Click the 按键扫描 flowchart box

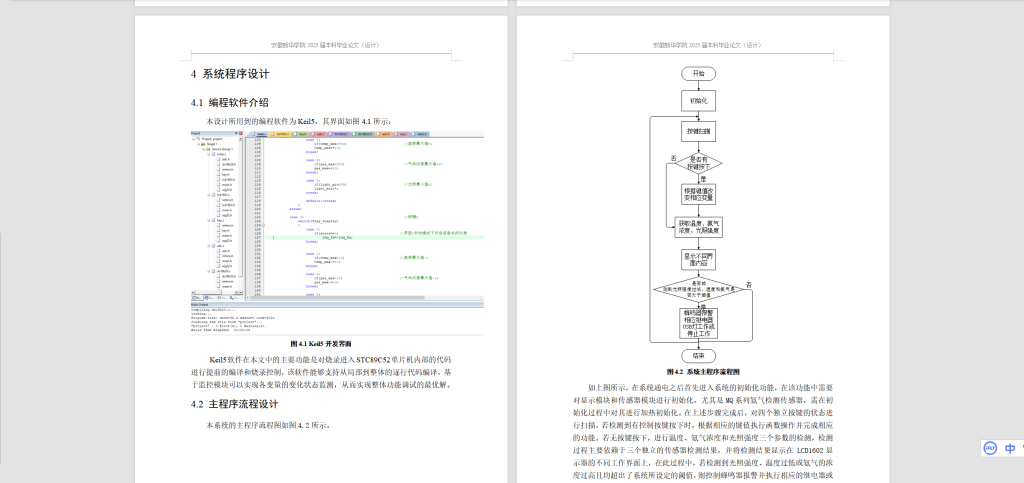pos(698,131)
